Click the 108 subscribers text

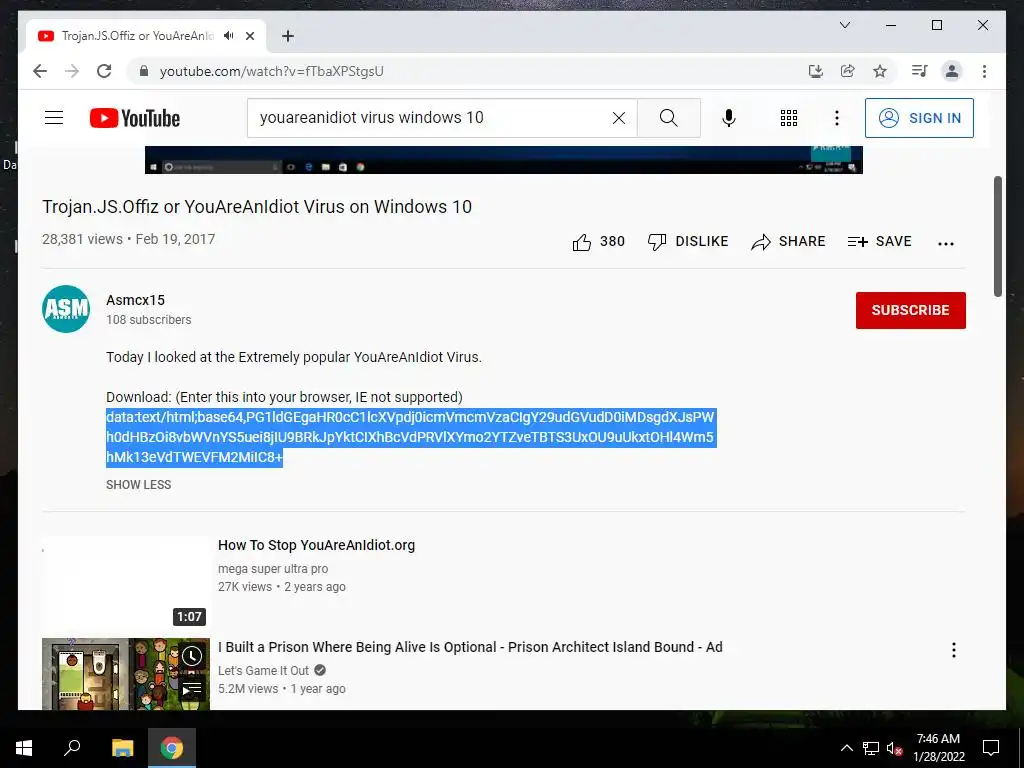pos(149,320)
